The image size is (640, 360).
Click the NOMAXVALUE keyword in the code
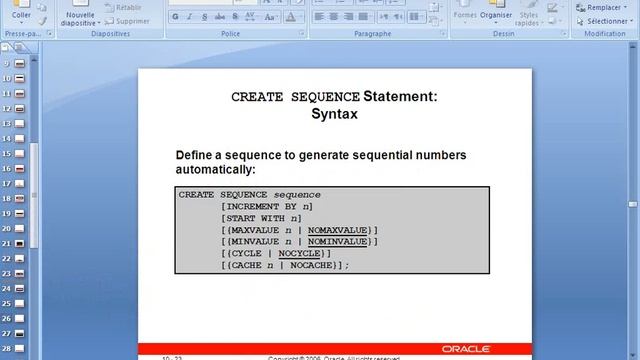[x=338, y=230]
